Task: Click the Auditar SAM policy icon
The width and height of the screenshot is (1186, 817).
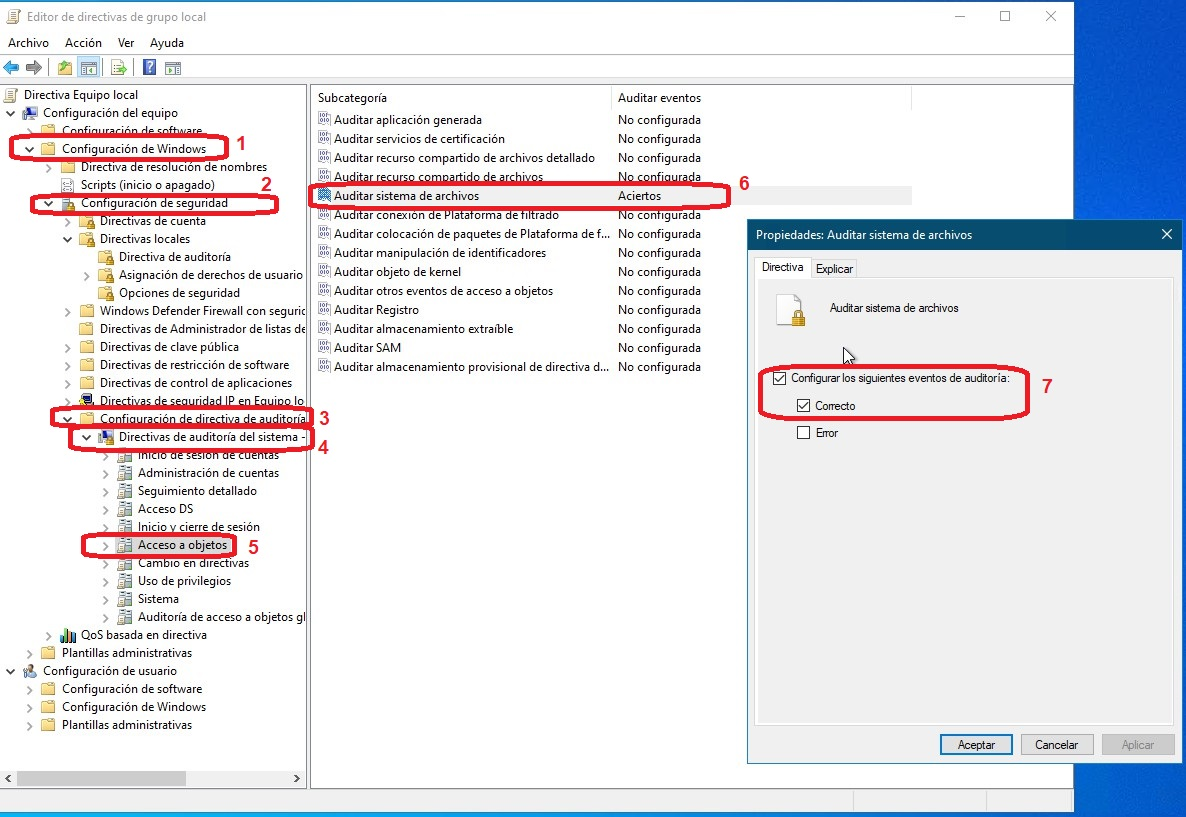Action: pos(324,348)
